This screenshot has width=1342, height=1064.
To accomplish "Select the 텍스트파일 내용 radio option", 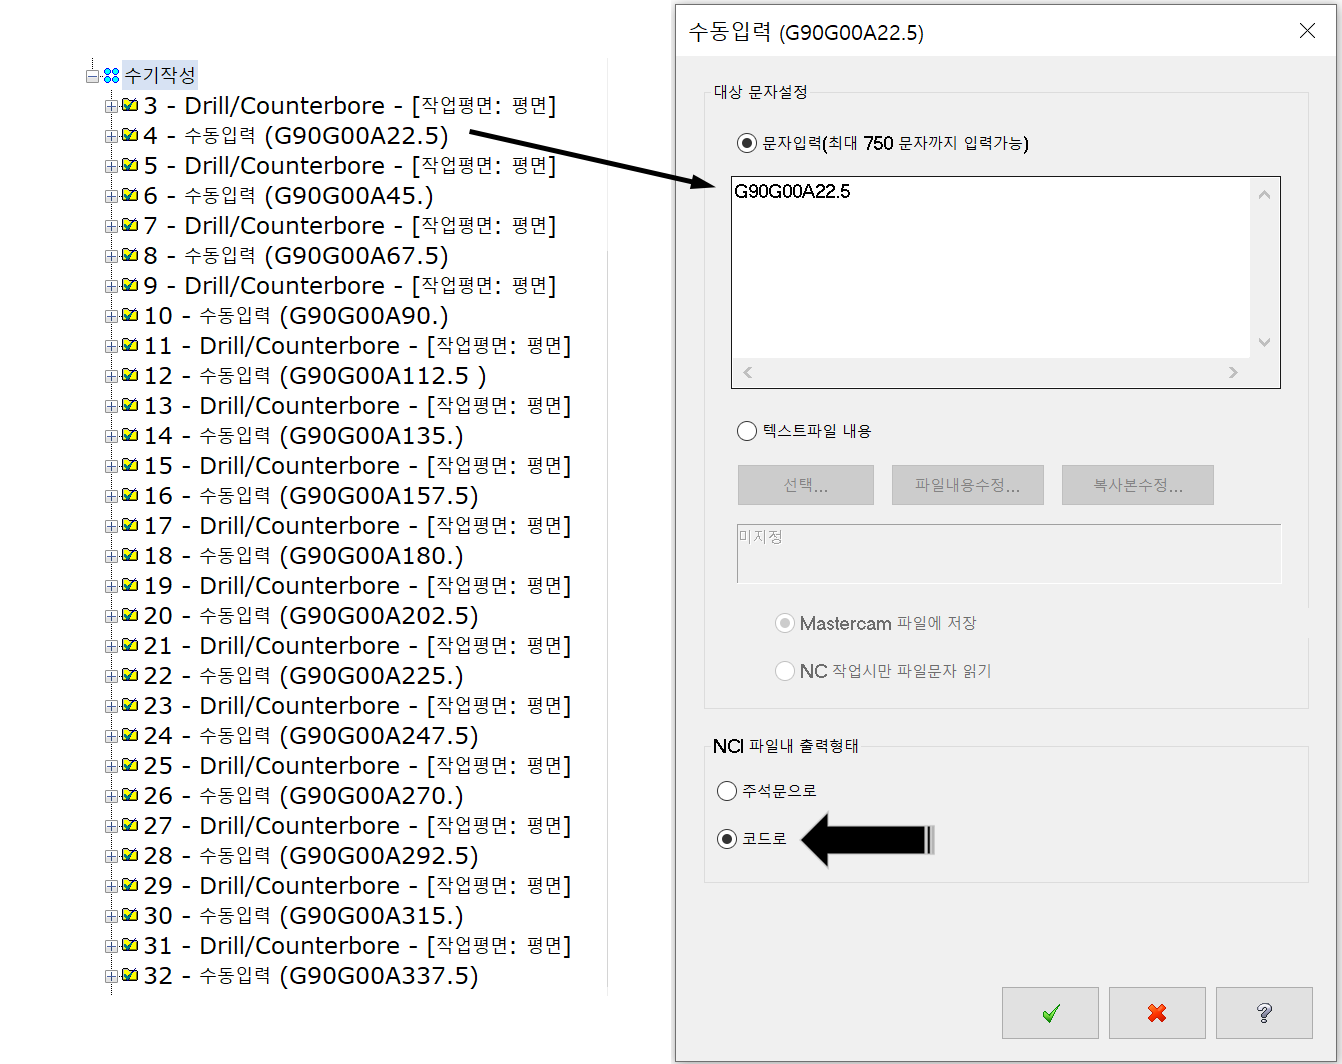I will (x=746, y=431).
